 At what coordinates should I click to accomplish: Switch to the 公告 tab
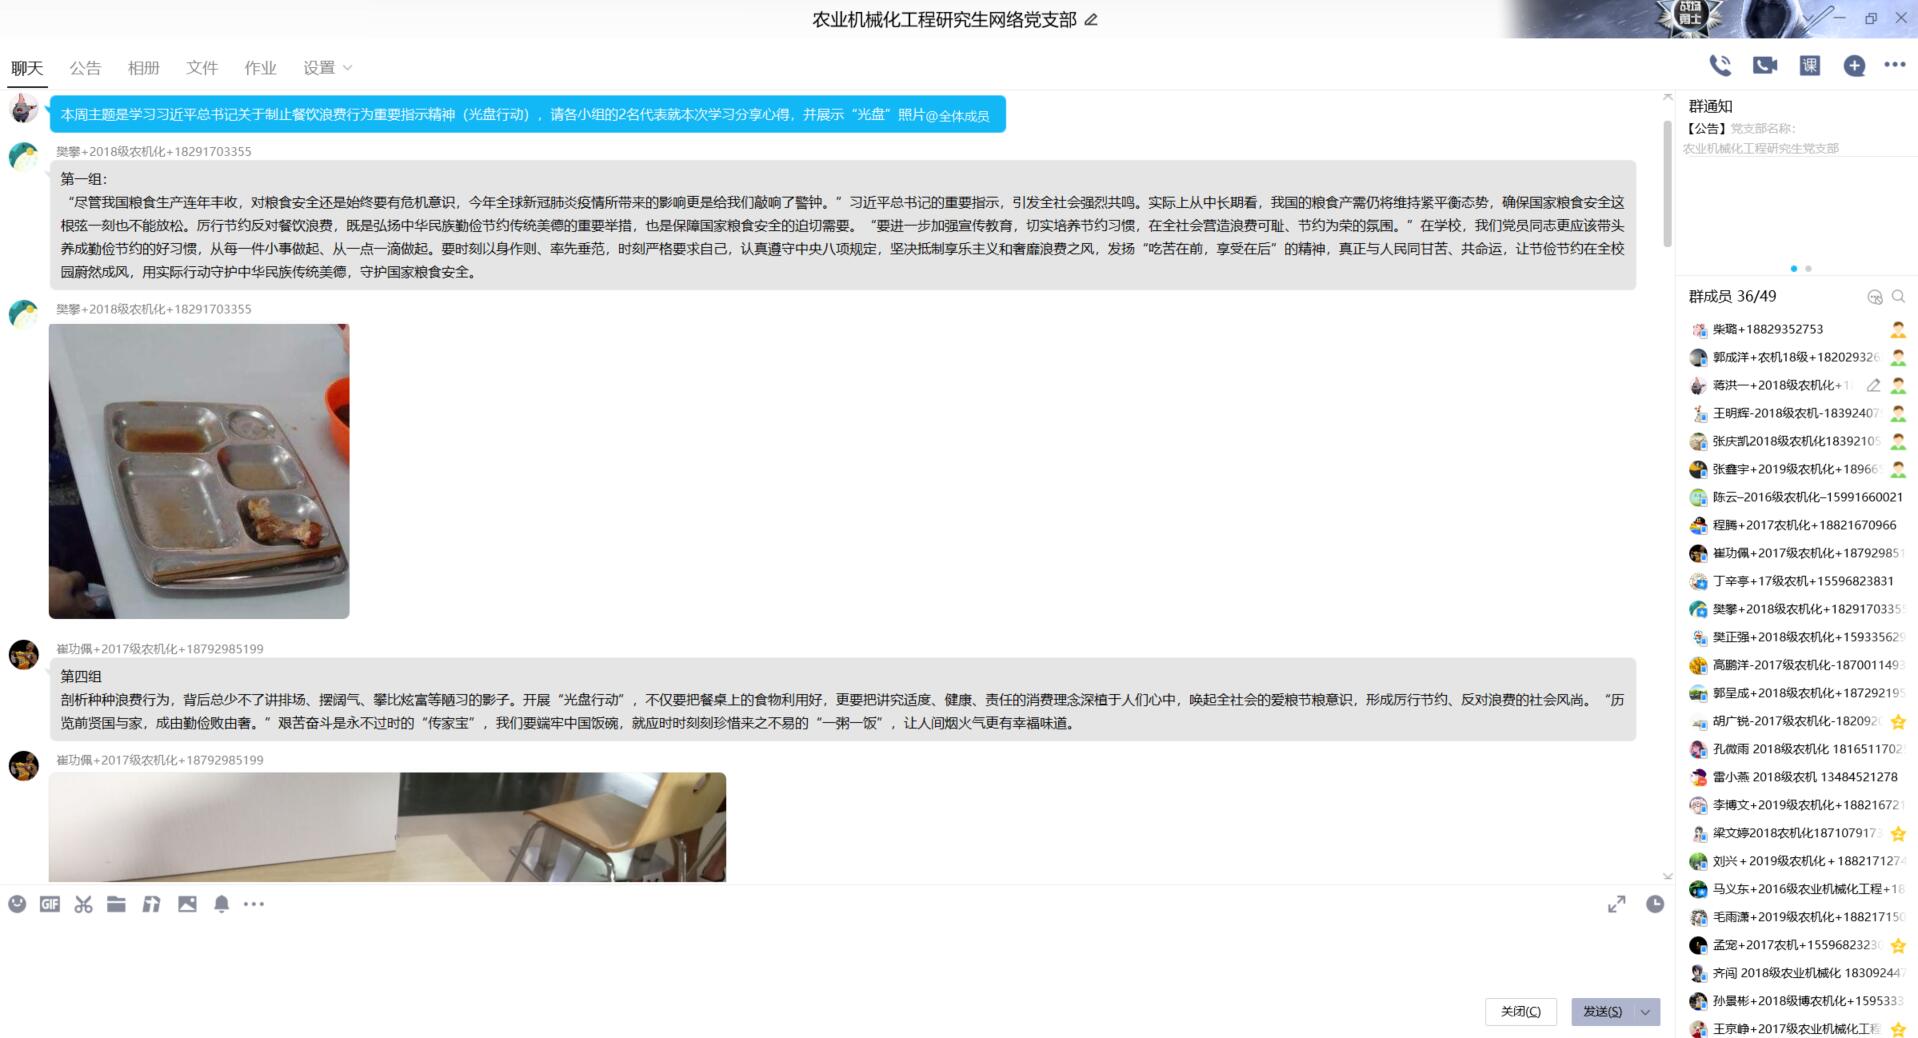tap(85, 68)
